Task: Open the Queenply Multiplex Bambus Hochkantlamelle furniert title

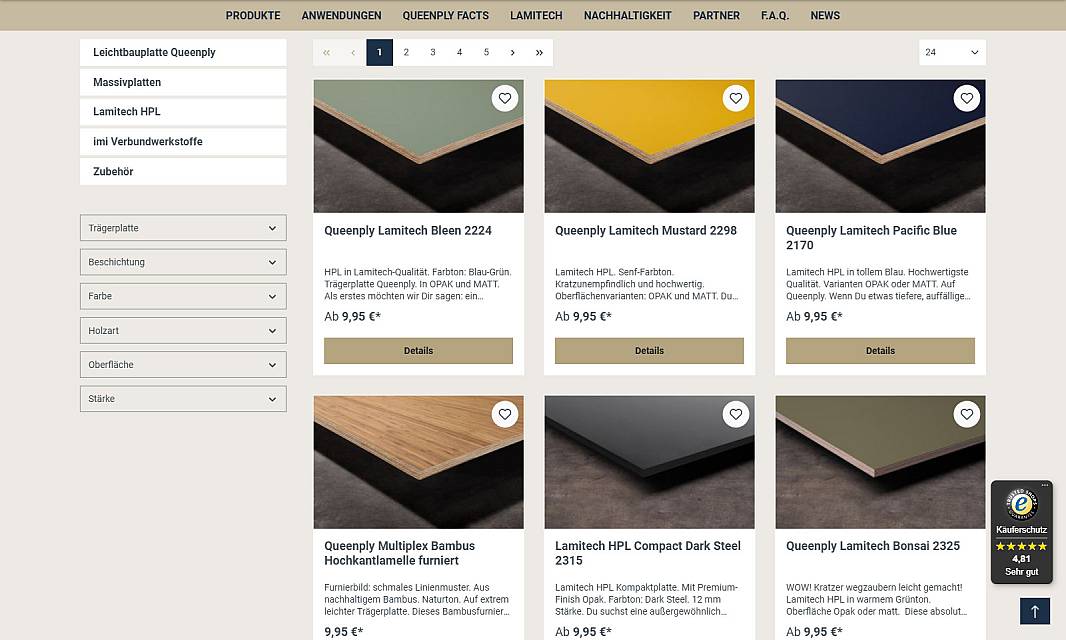Action: 400,553
